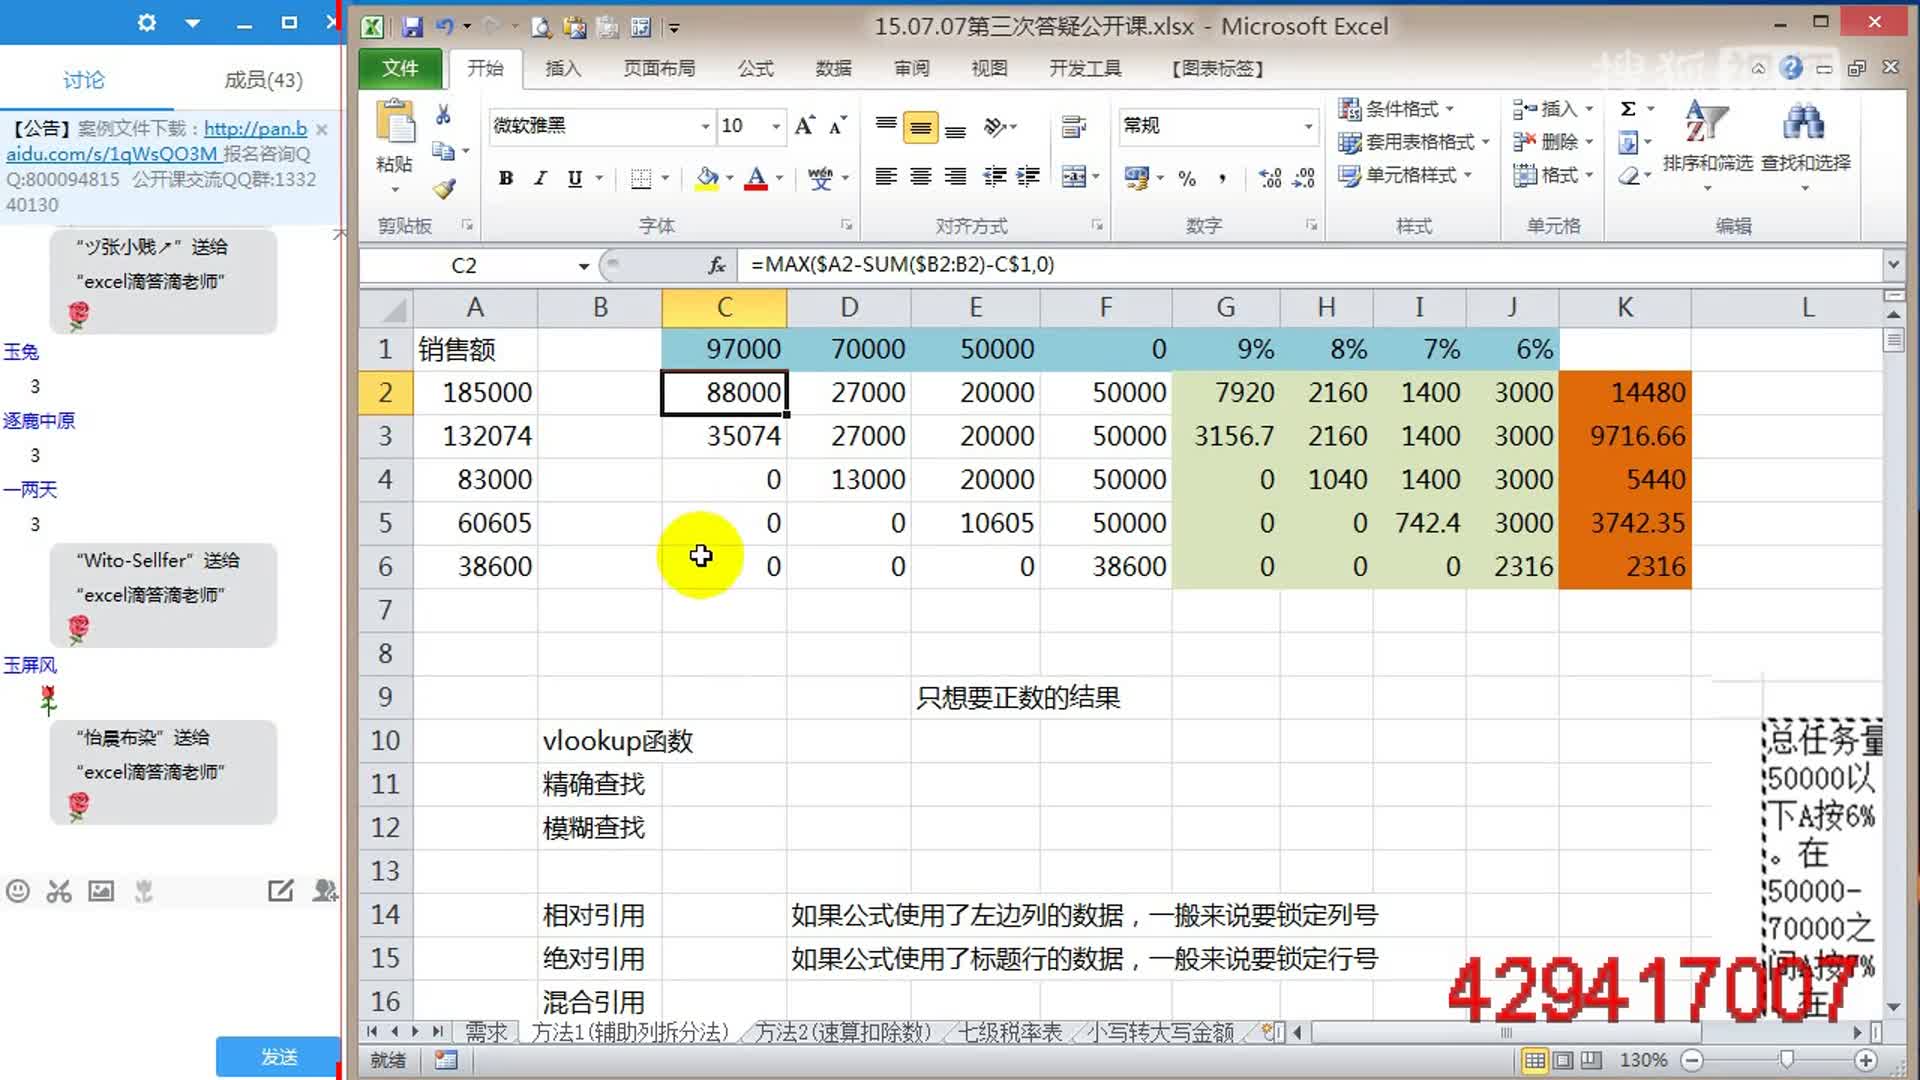Open the 七级税率表 worksheet tab
Image resolution: width=1920 pixels, height=1080 pixels.
(1010, 1032)
